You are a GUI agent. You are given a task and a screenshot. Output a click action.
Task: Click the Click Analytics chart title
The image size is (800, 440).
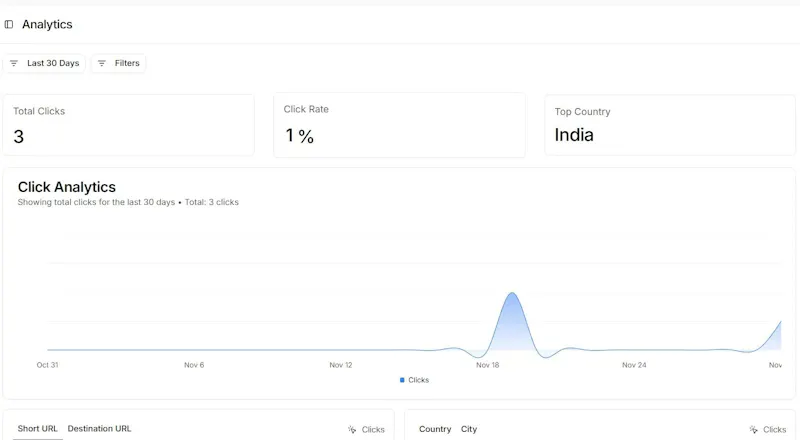67,187
